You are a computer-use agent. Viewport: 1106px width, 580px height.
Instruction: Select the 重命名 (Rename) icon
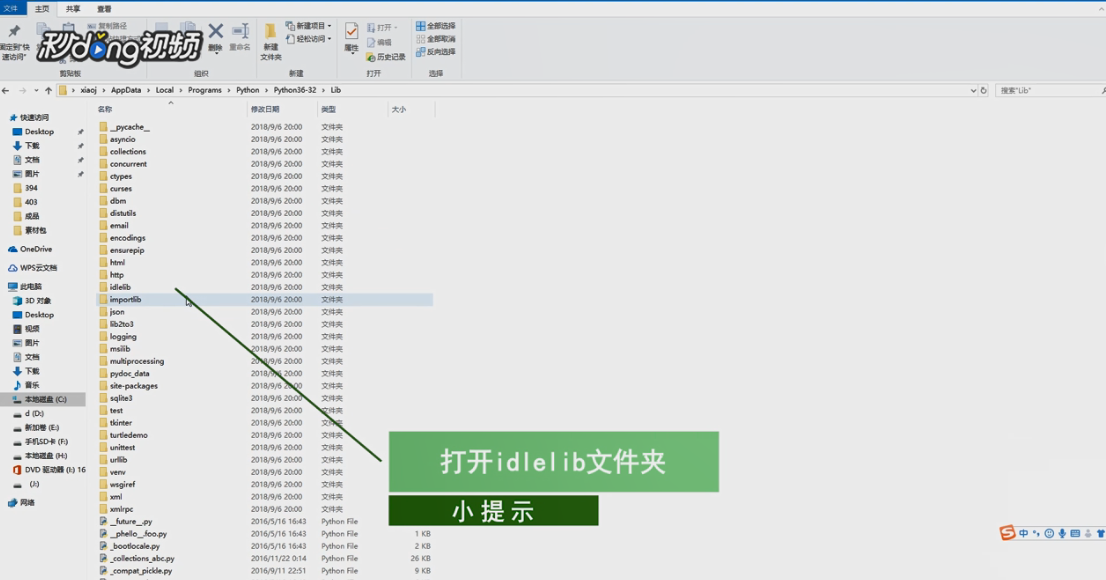click(240, 31)
